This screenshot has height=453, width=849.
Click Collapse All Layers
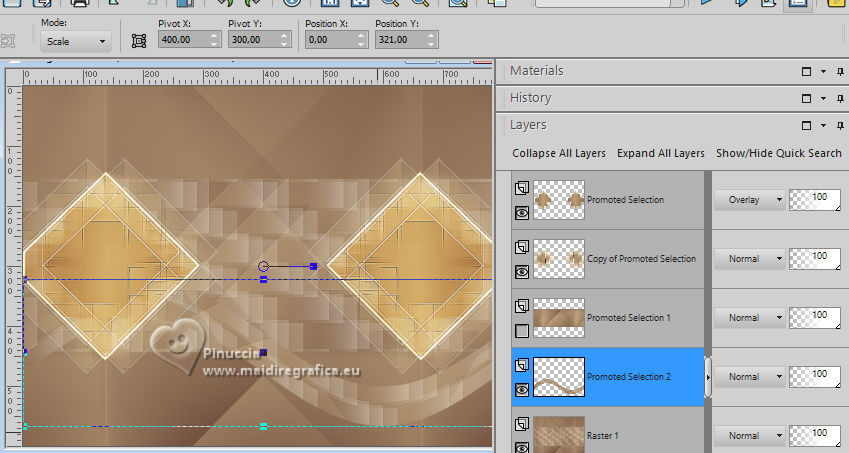(559, 153)
